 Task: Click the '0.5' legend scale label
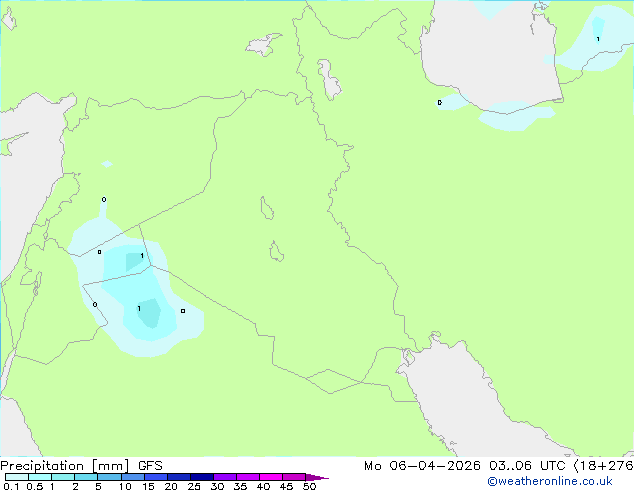[x=34, y=486]
